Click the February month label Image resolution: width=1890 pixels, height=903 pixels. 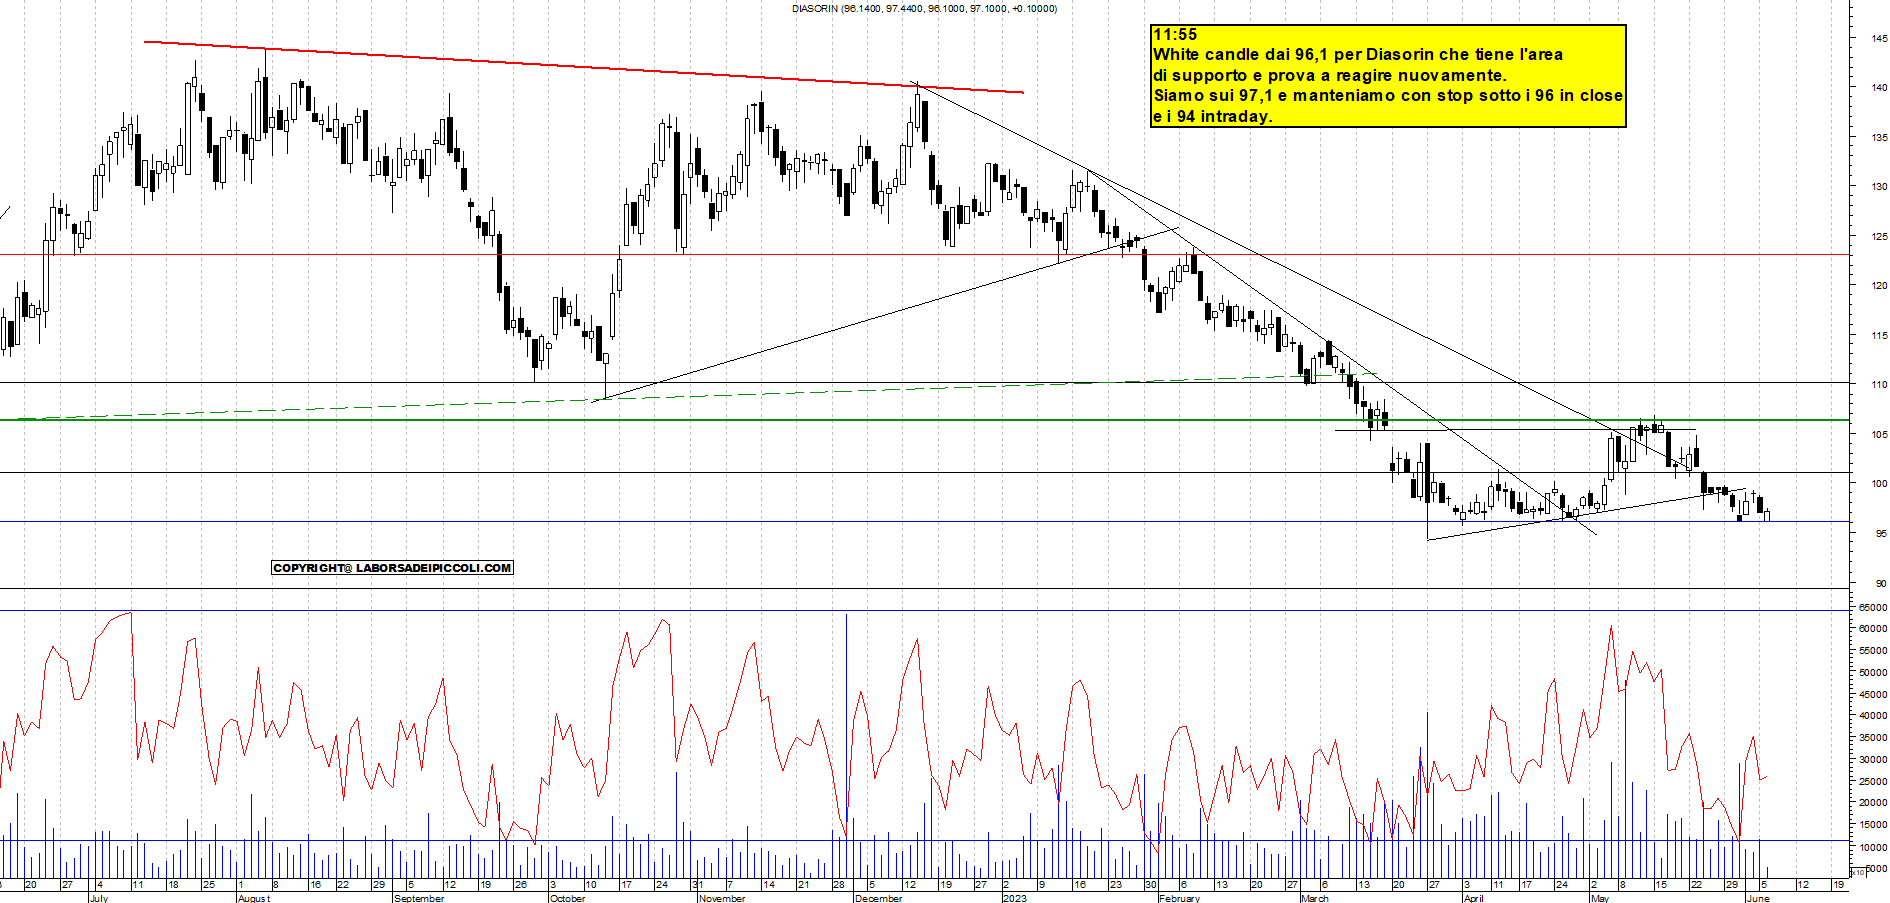click(x=1179, y=898)
